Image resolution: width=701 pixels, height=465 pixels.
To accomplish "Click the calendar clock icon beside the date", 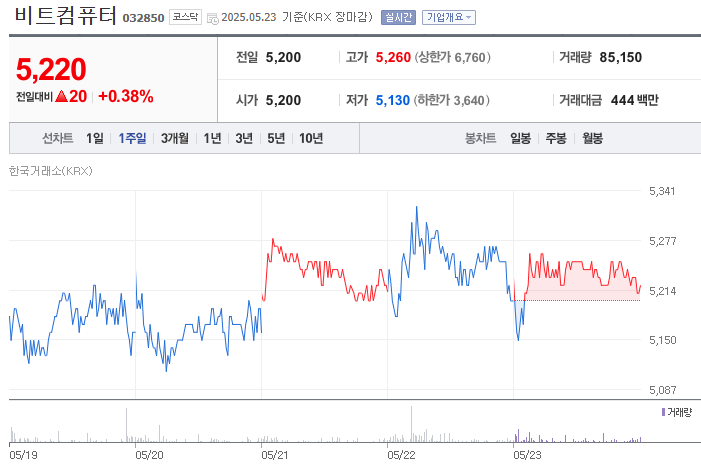I will pyautogui.click(x=213, y=18).
